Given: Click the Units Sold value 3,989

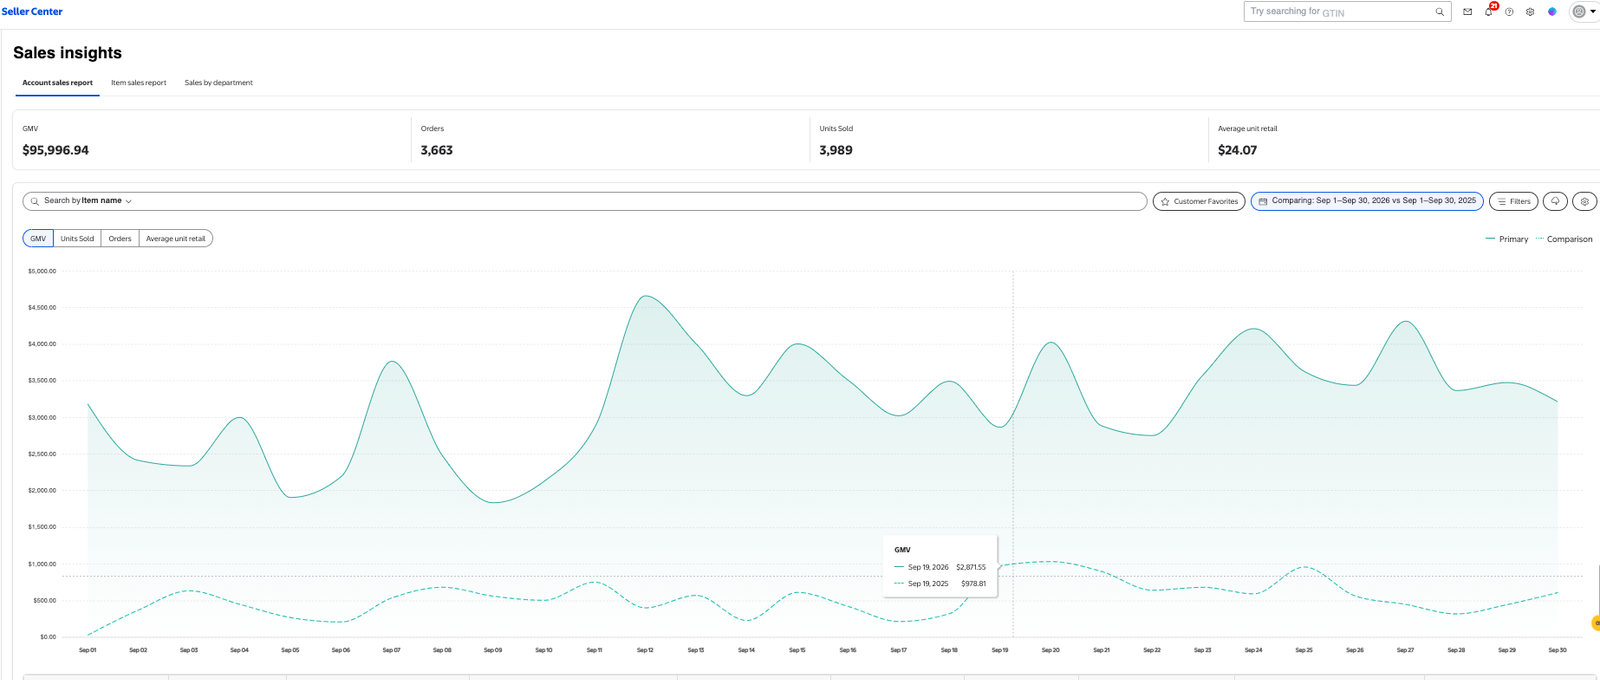Looking at the screenshot, I should [x=836, y=150].
